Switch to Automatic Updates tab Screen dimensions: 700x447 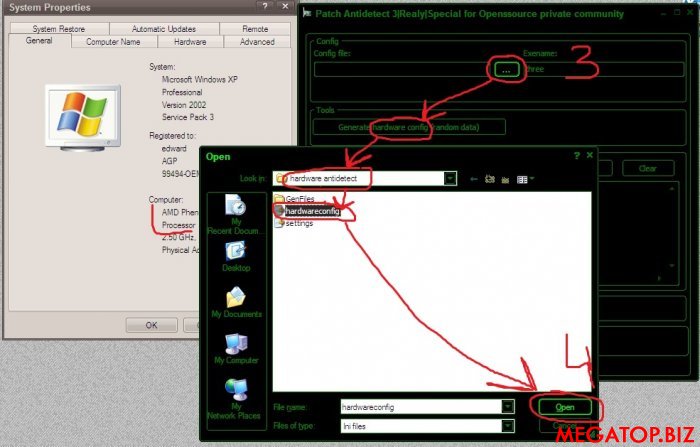coord(164,29)
